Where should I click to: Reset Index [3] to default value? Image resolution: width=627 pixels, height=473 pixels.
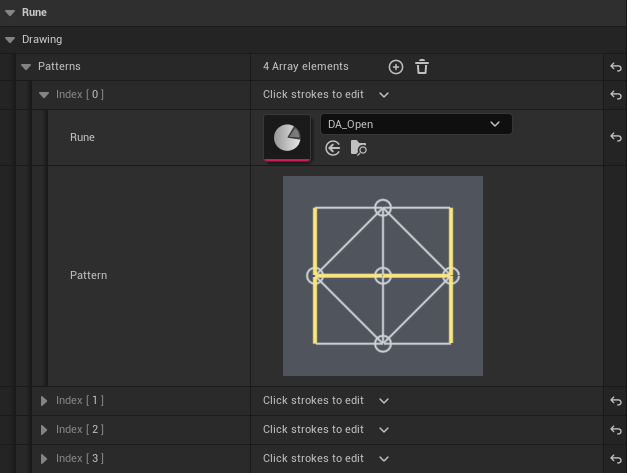click(616, 459)
